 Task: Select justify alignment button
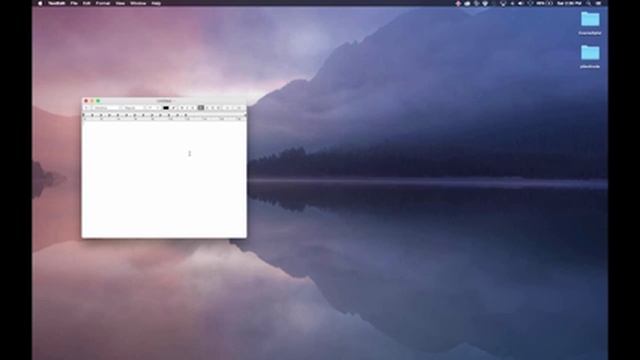click(x=218, y=108)
